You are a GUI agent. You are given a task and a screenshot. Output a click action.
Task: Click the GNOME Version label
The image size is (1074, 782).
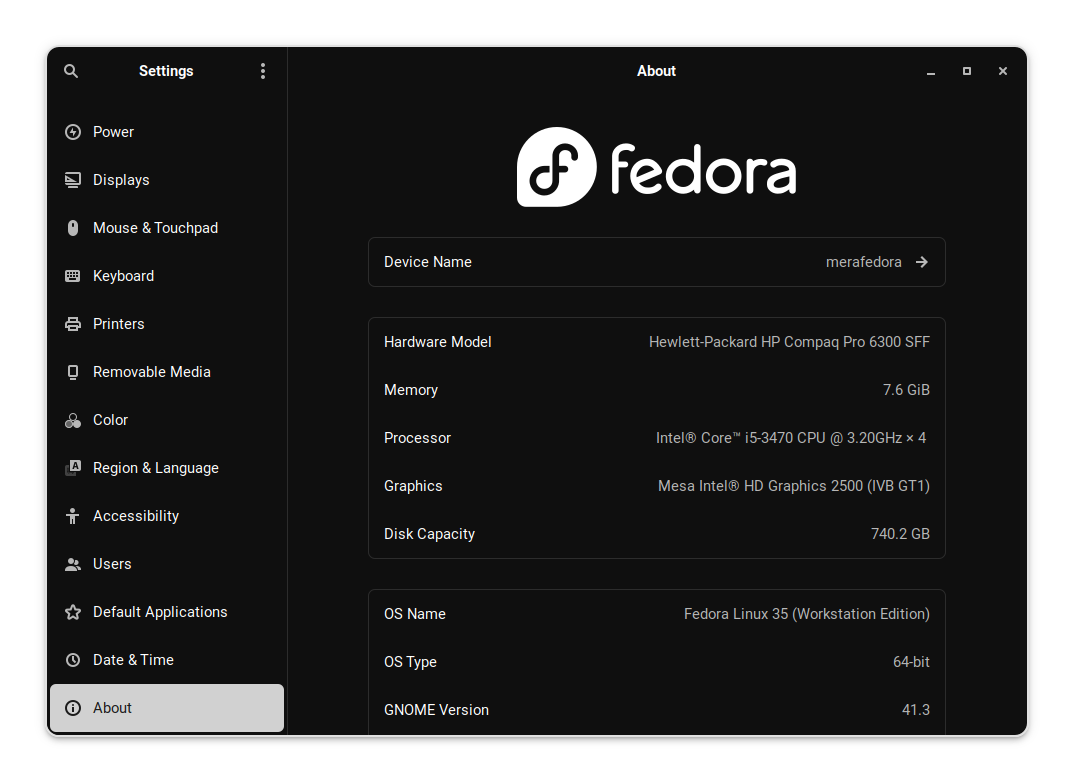click(x=436, y=710)
